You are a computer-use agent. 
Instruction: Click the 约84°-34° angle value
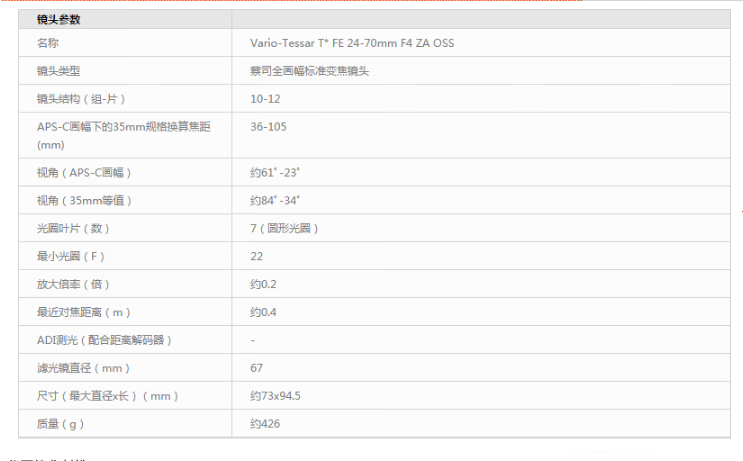275,200
